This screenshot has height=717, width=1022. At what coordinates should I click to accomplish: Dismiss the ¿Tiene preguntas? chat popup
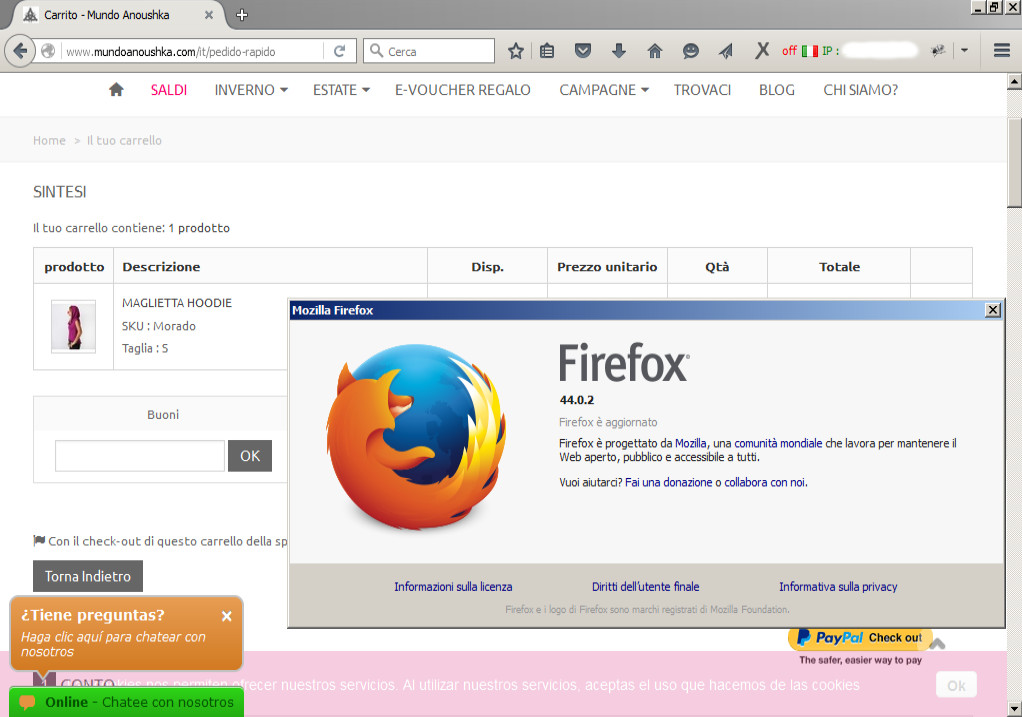tap(226, 616)
